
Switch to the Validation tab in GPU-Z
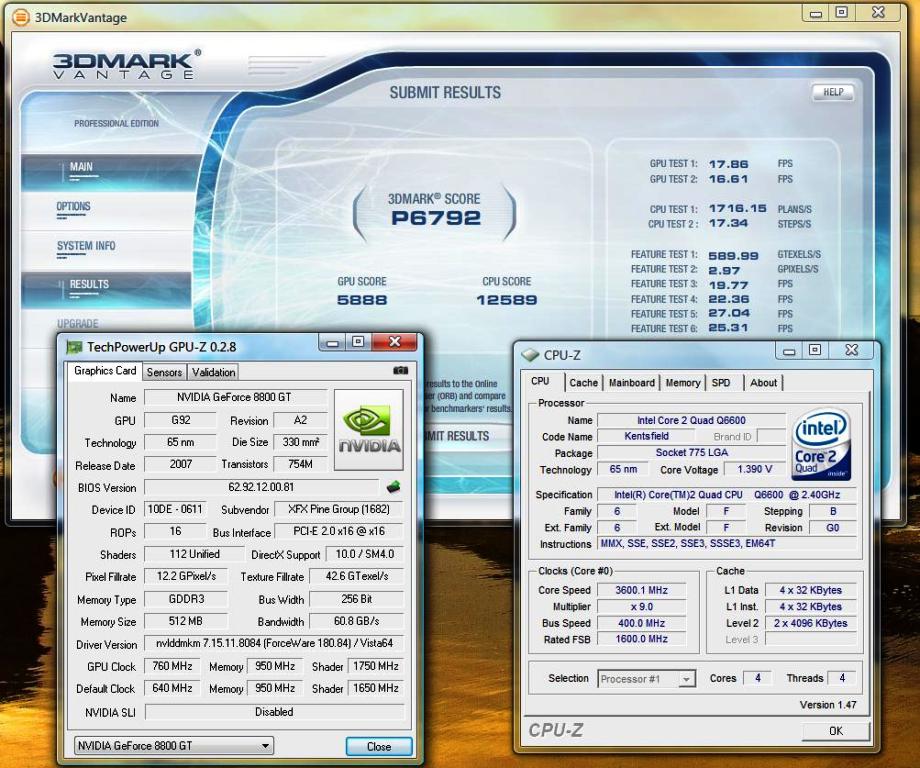(214, 372)
